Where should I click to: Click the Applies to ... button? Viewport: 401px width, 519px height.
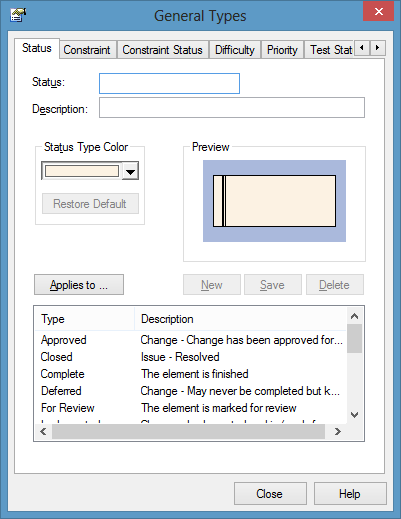[x=79, y=285]
